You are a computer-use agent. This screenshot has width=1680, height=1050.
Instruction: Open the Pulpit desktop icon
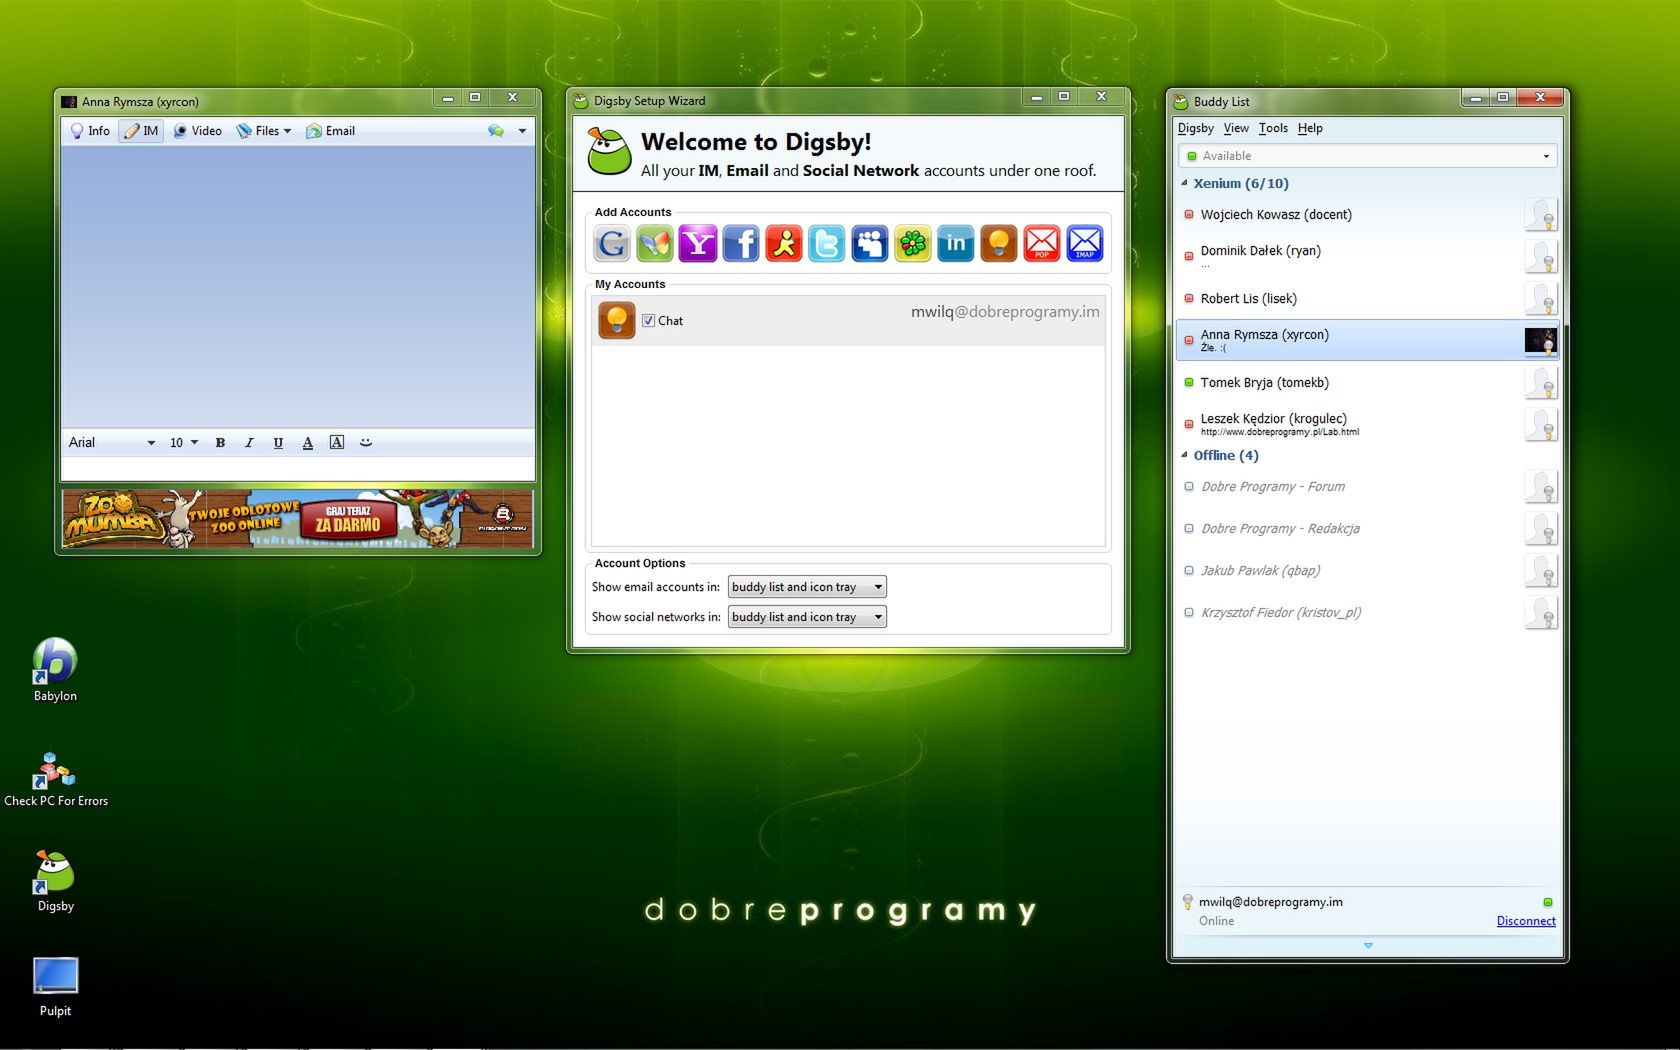pos(55,987)
